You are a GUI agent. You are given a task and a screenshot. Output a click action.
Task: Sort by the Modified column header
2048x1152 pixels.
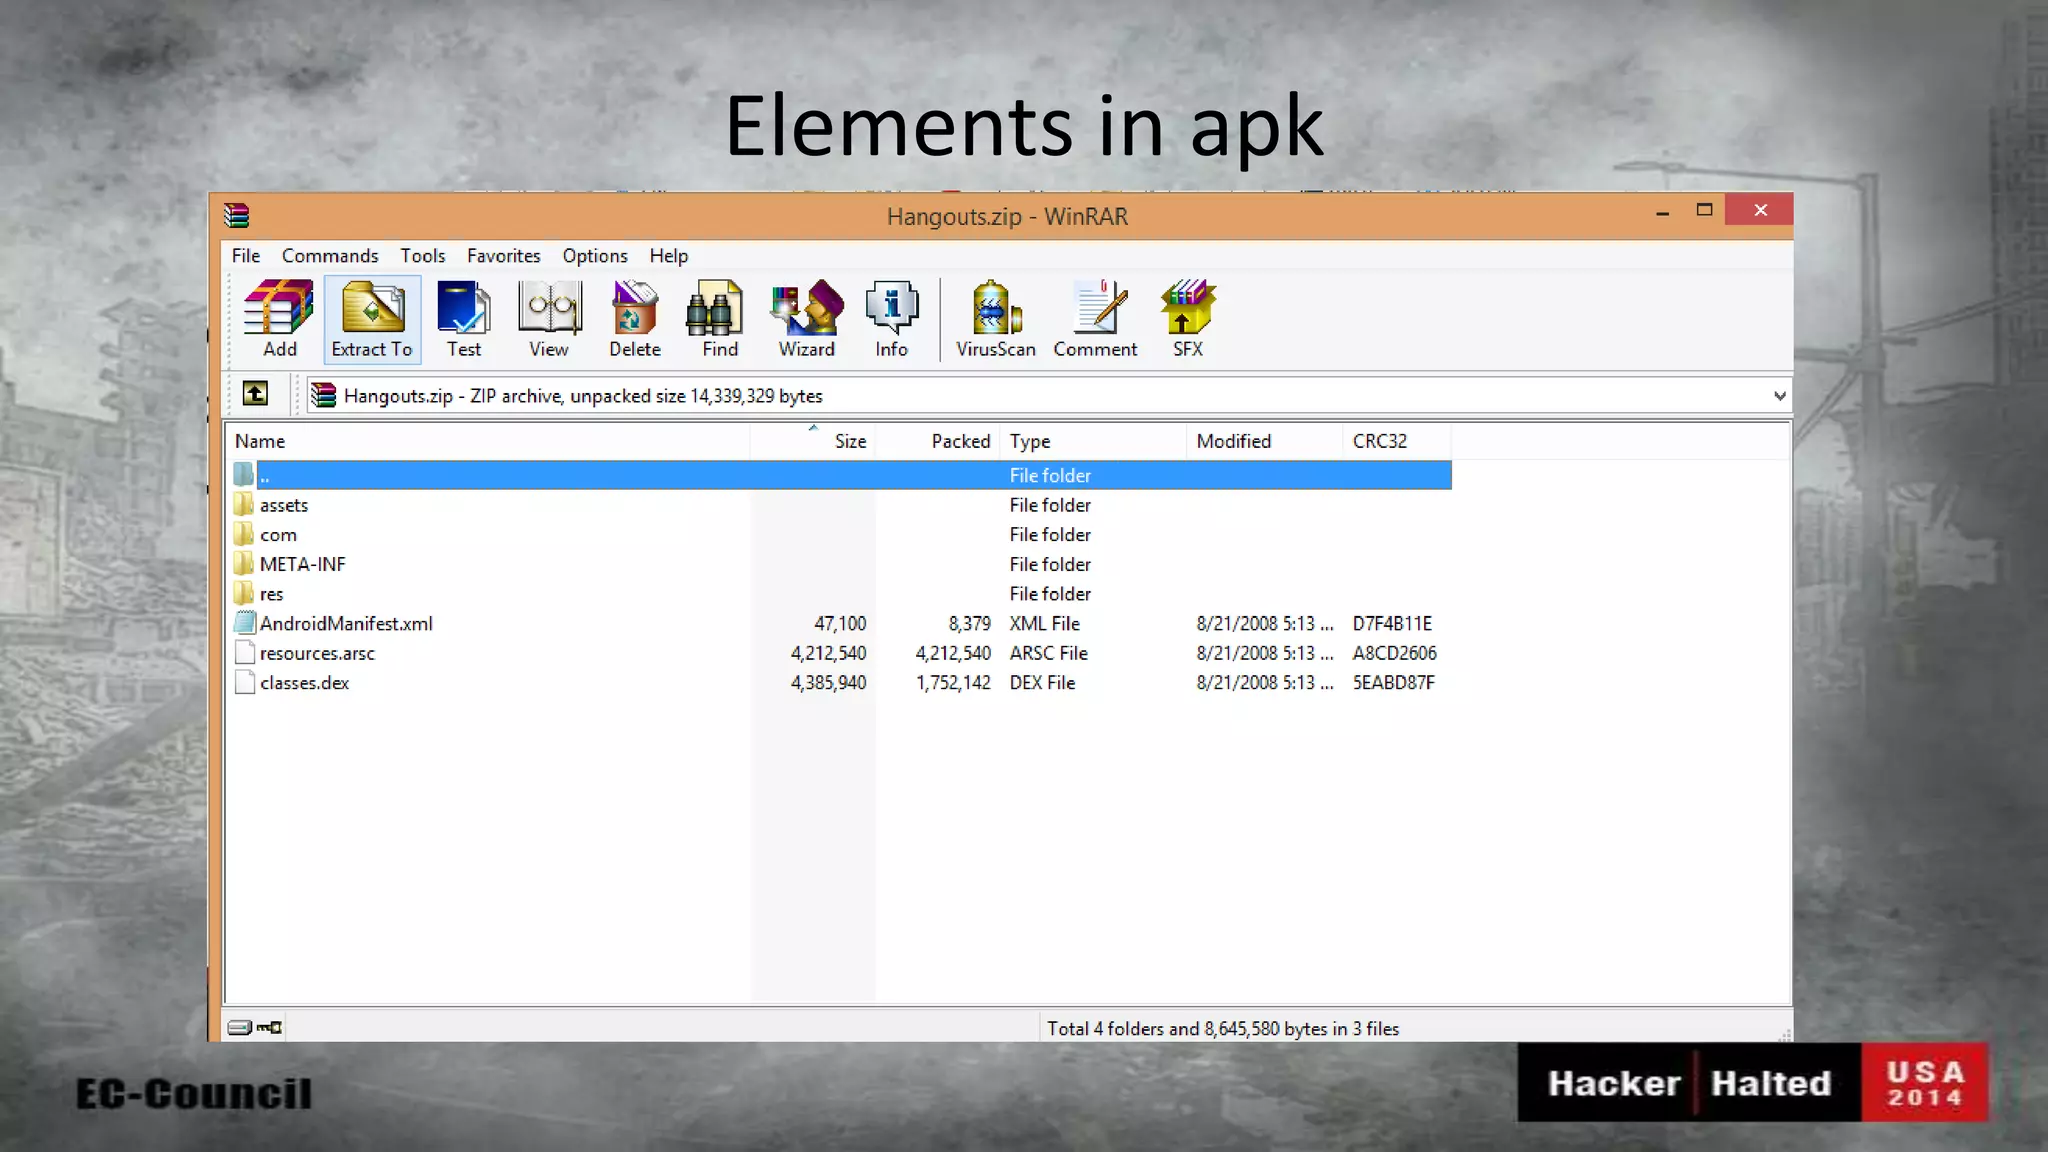click(x=1264, y=441)
